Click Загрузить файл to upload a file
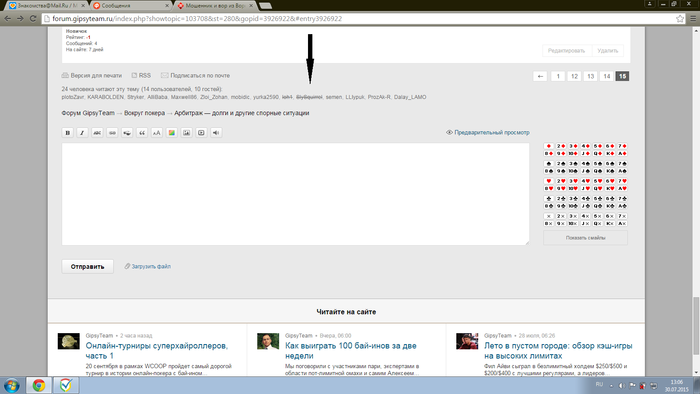Screen dimensions: 700x394 (x=148, y=266)
